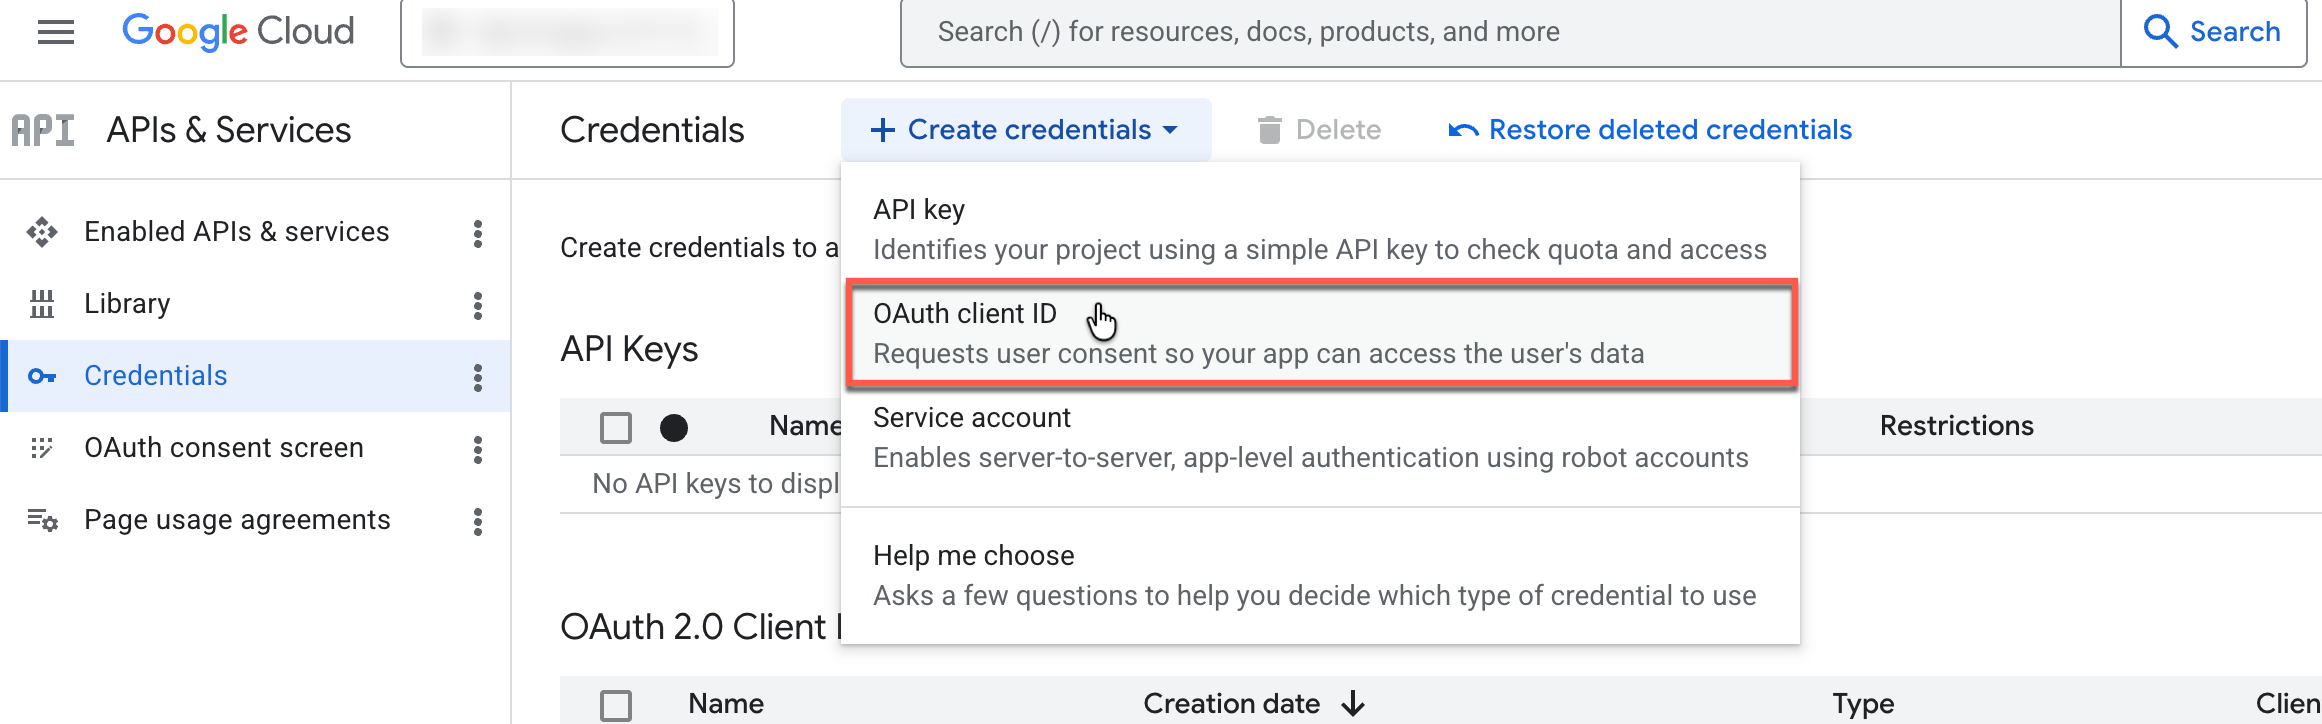This screenshot has width=2322, height=724.
Task: Open more options for Library
Action: pos(478,305)
